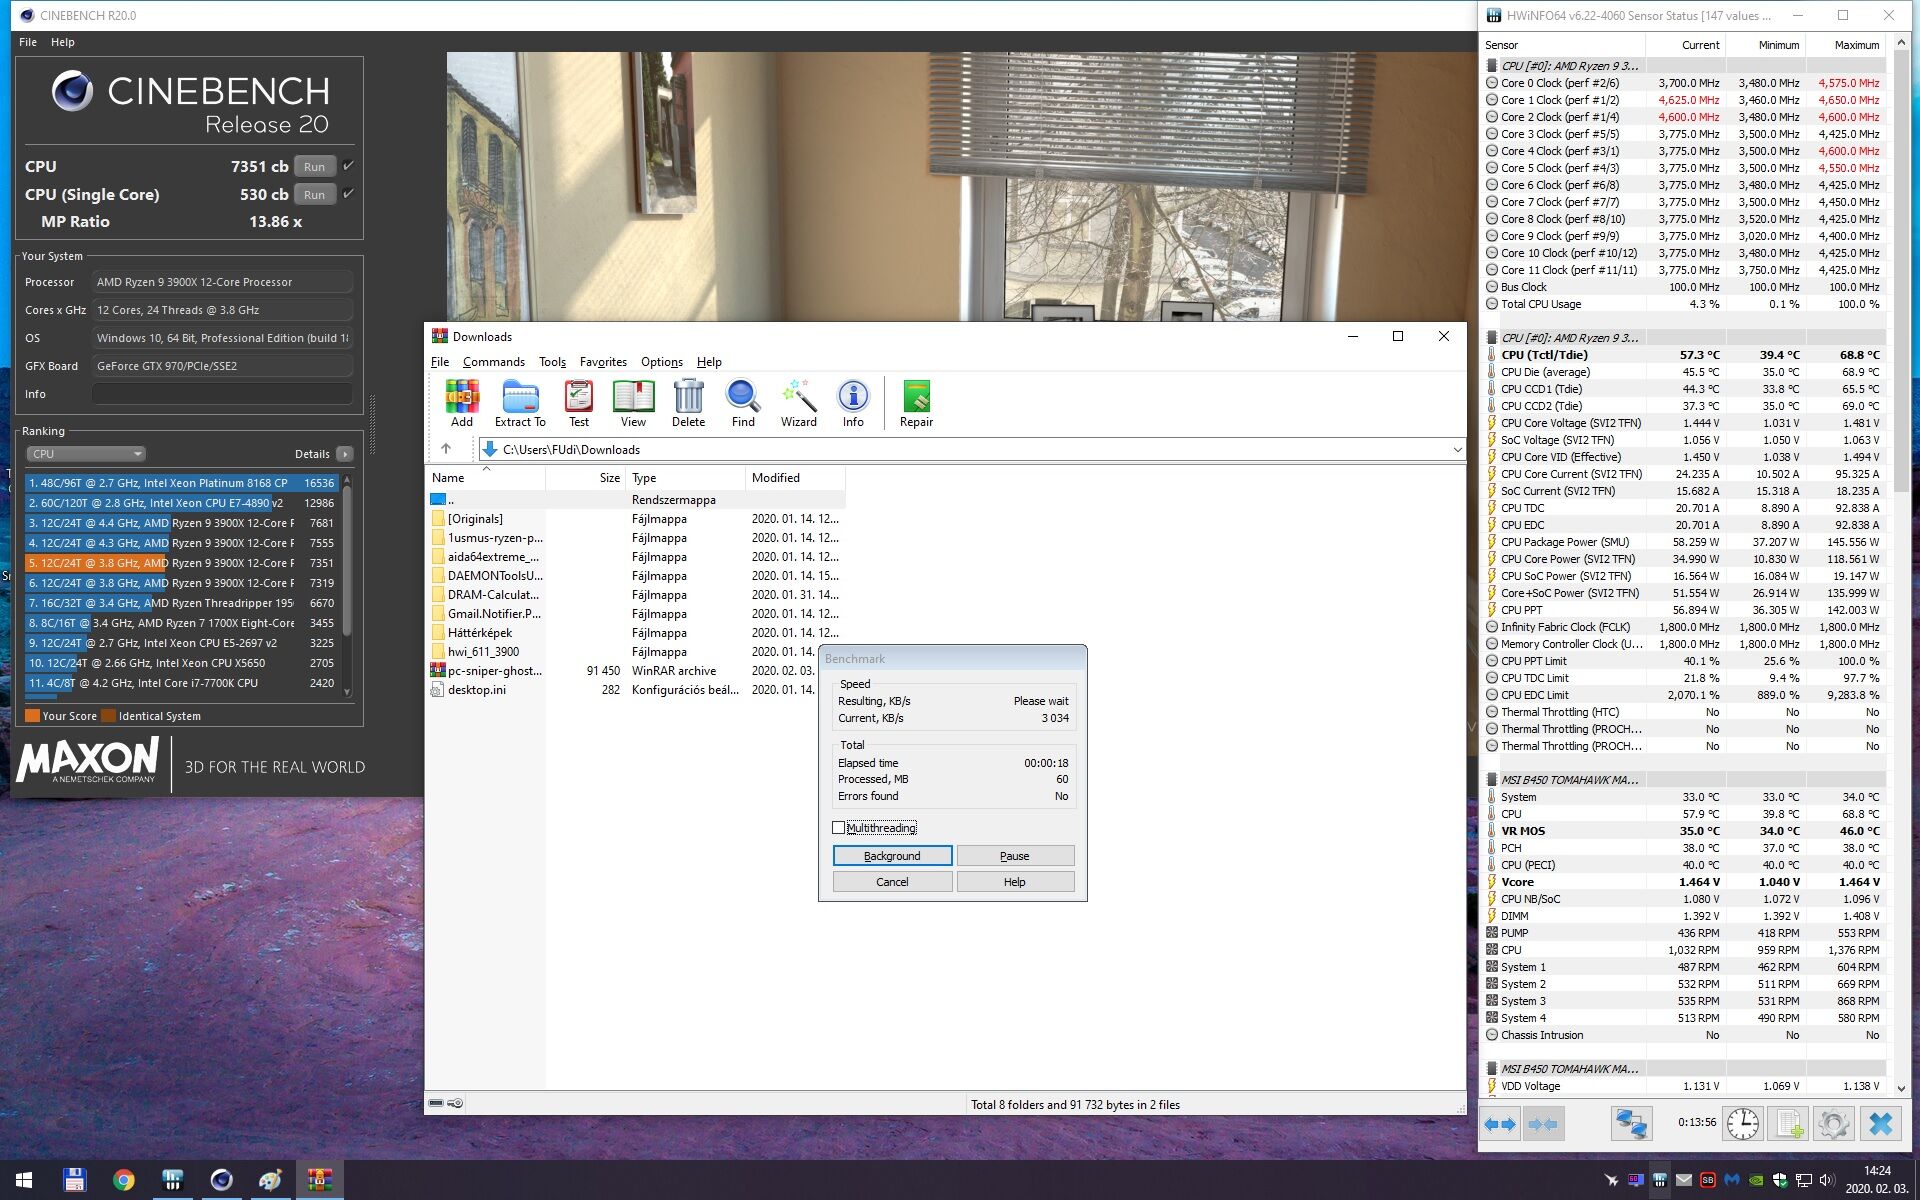Click WinRAR status bar drive icon

click(x=436, y=1103)
